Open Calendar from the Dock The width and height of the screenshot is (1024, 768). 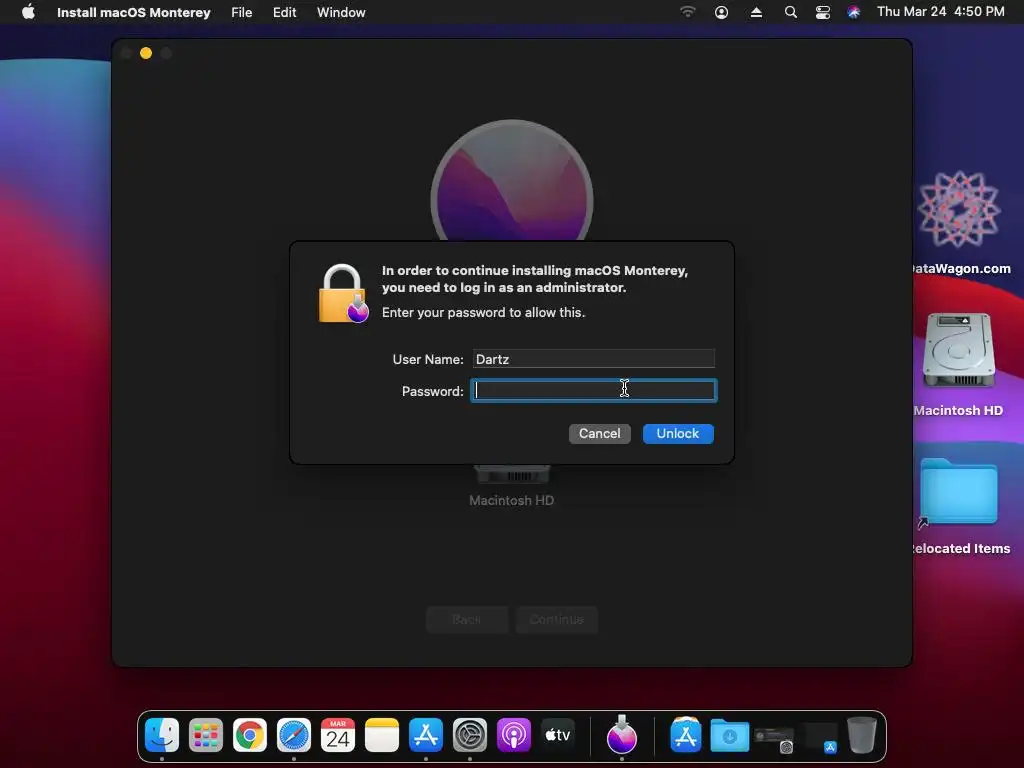338,735
